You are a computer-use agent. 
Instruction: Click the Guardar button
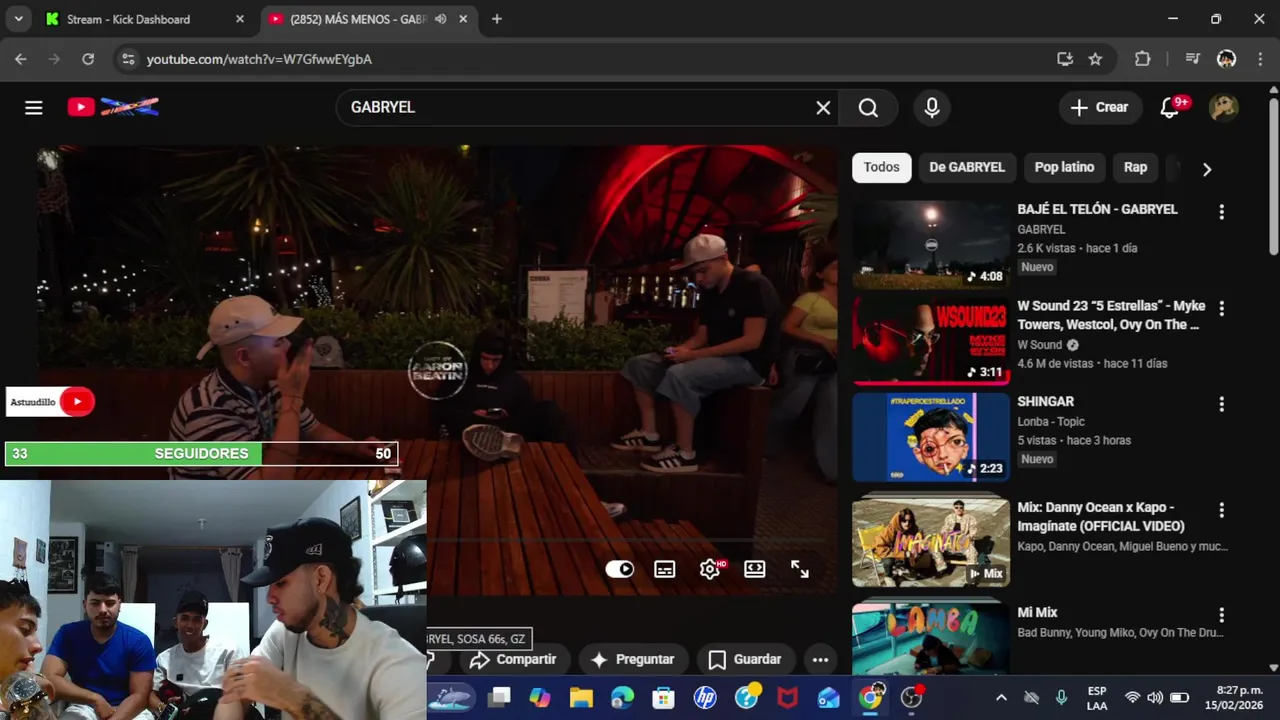coord(745,659)
